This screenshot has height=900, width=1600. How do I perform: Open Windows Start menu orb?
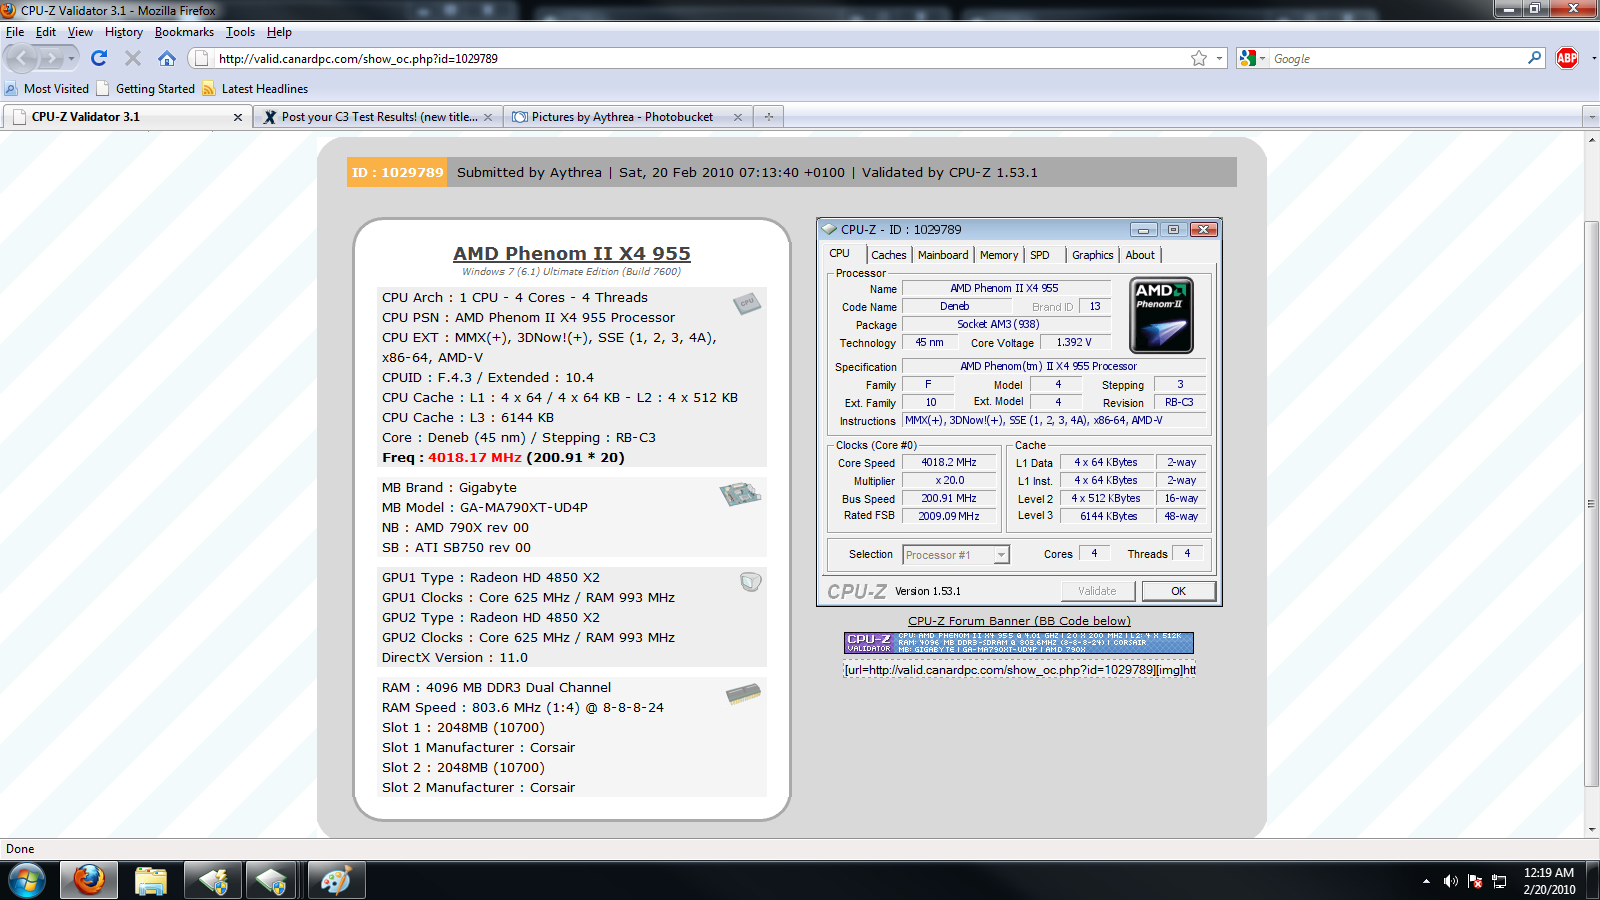pos(27,881)
